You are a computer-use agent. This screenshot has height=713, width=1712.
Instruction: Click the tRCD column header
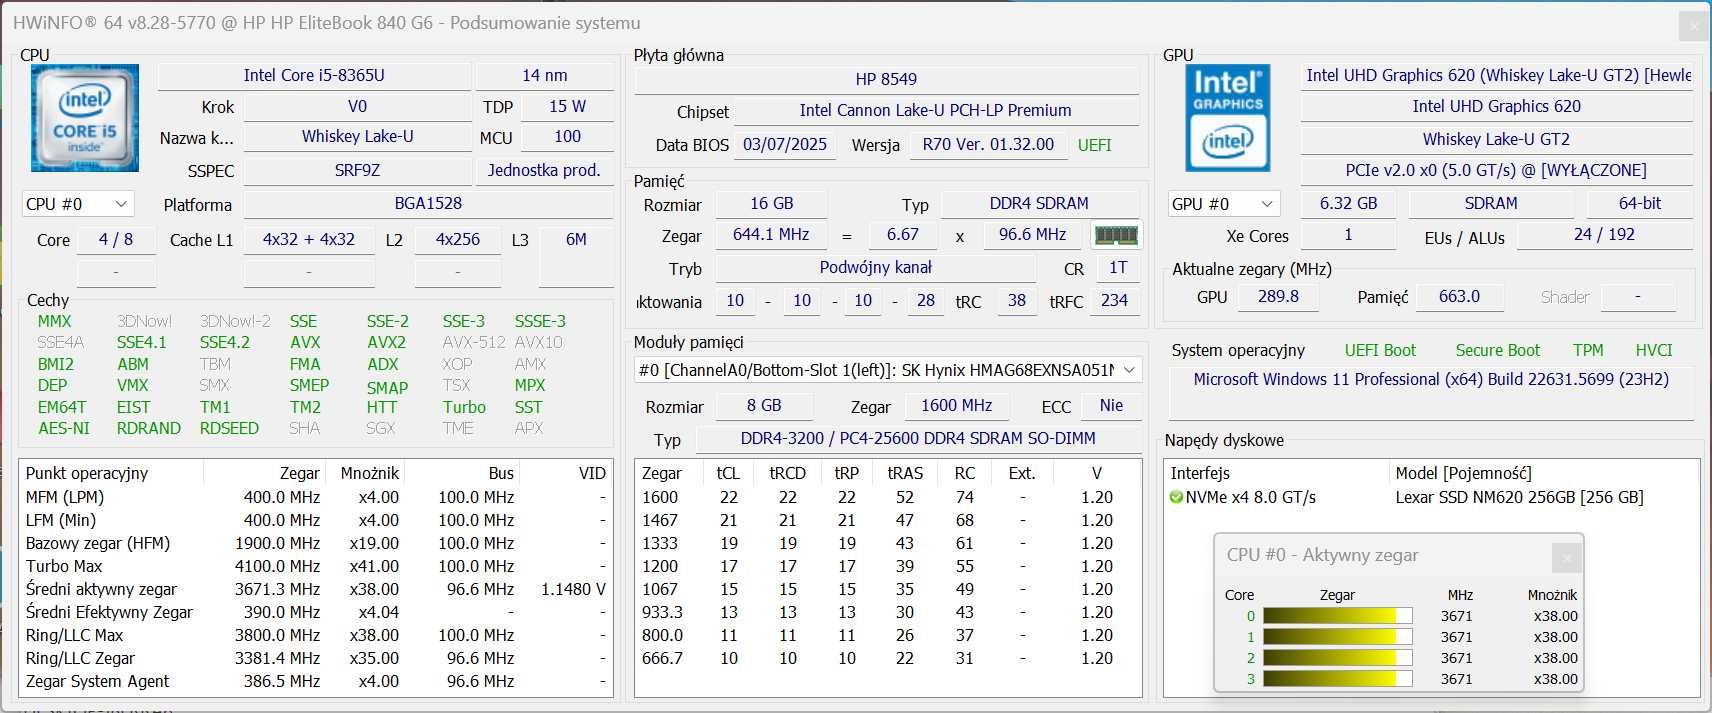787,473
